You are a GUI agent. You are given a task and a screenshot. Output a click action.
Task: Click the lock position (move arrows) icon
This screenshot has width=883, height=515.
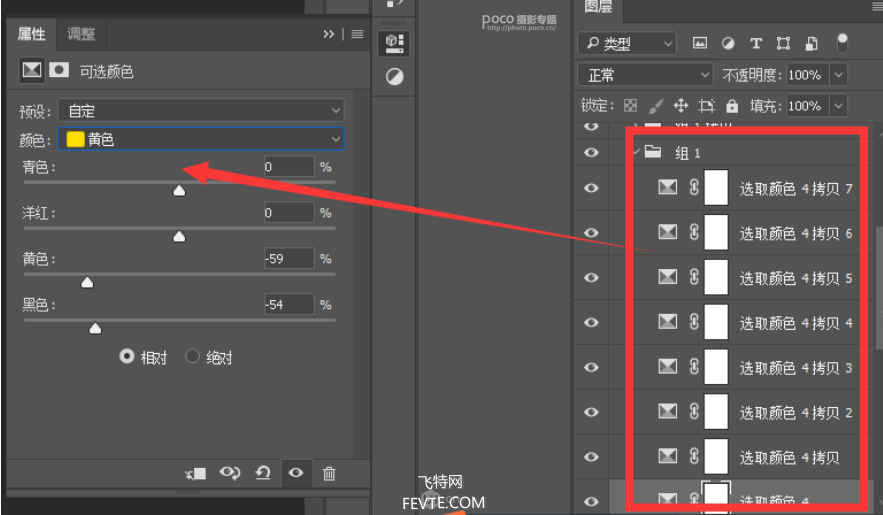pyautogui.click(x=681, y=105)
